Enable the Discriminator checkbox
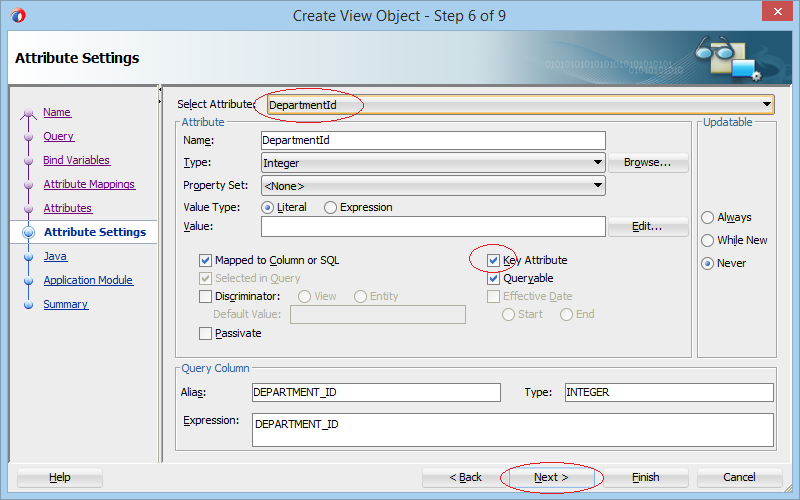Viewport: 800px width, 500px height. click(205, 296)
